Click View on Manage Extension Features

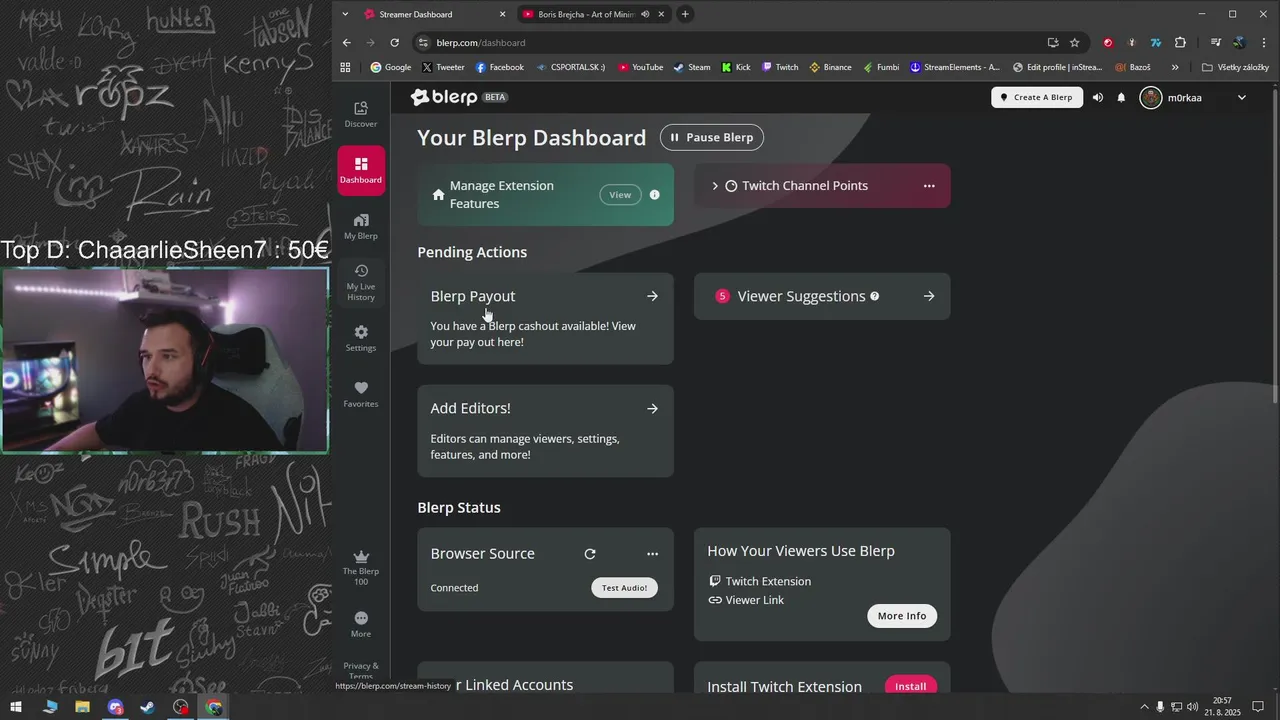tap(620, 195)
